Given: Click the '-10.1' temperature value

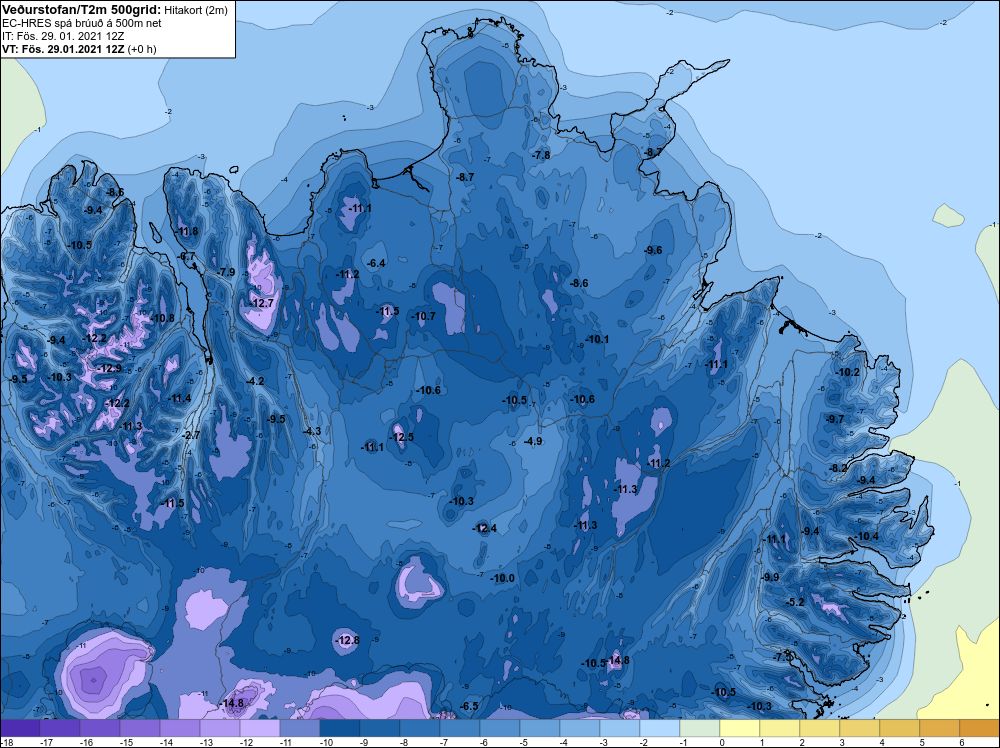Looking at the screenshot, I should [598, 340].
